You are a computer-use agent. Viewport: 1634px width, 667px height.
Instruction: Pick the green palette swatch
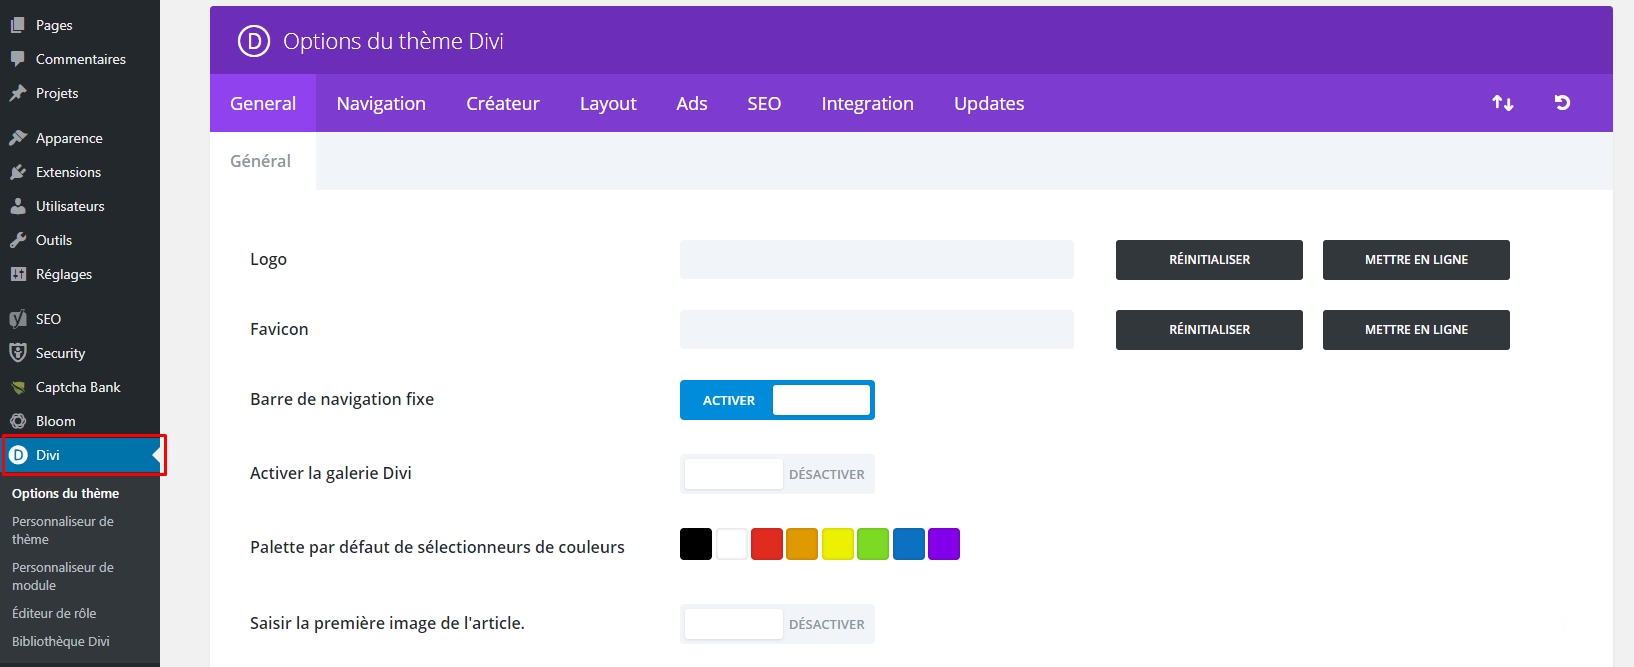(873, 544)
